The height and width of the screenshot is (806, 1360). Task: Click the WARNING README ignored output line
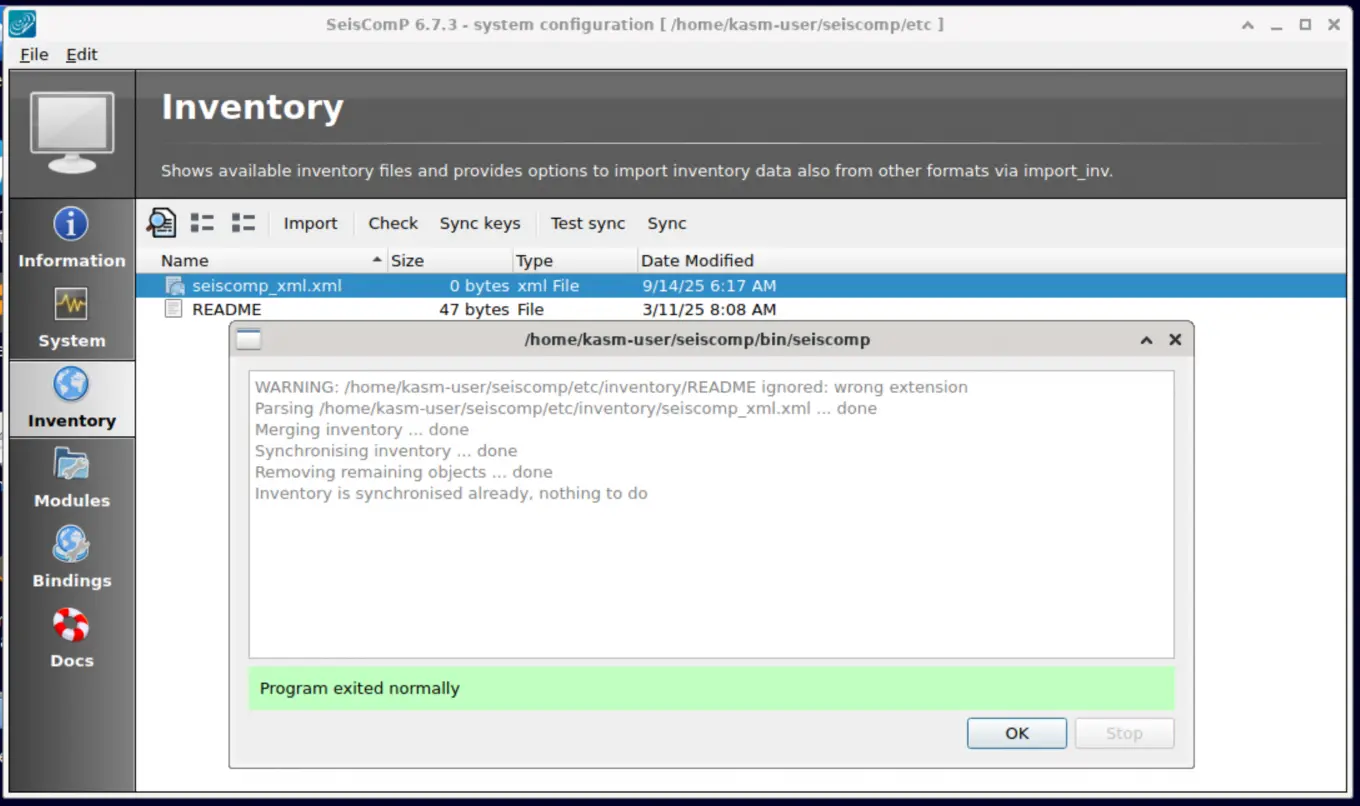tap(611, 387)
